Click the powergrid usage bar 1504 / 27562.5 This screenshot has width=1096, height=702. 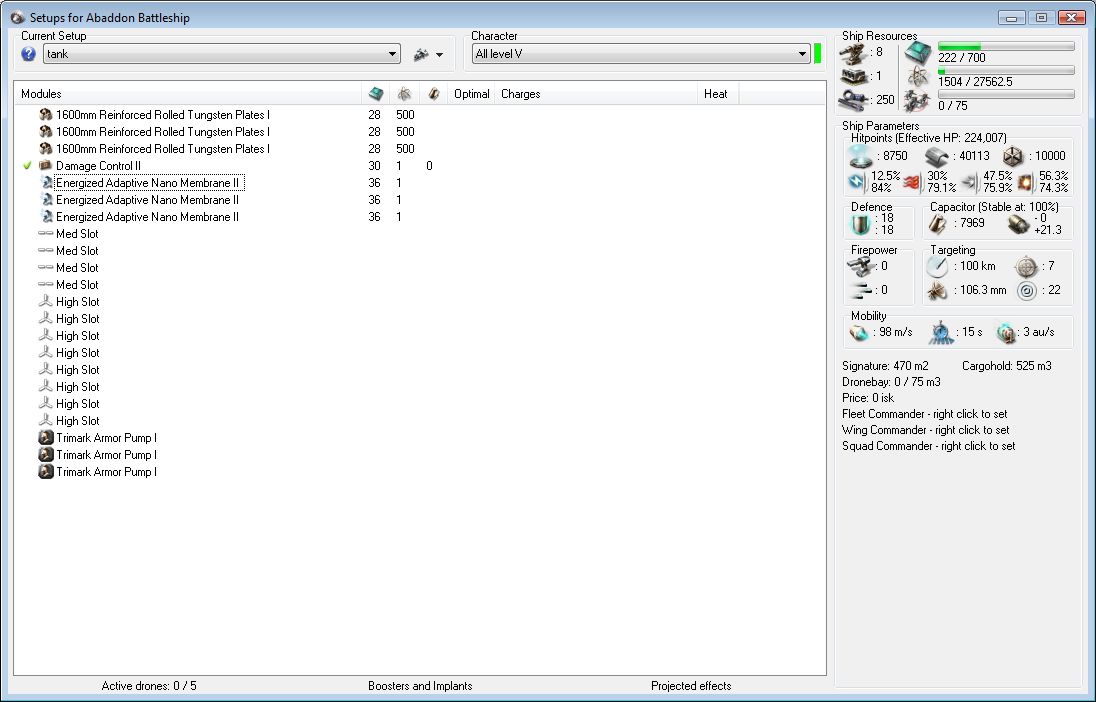click(1006, 71)
